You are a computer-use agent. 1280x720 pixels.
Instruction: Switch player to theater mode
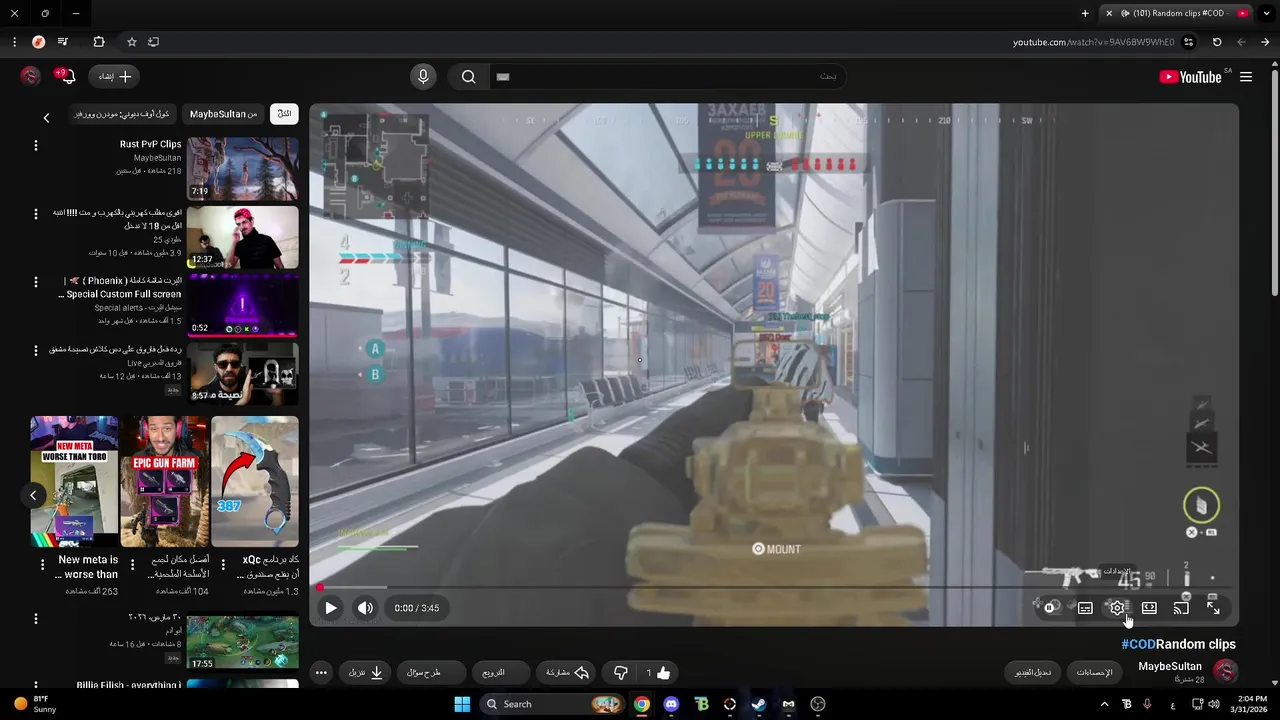(1149, 607)
